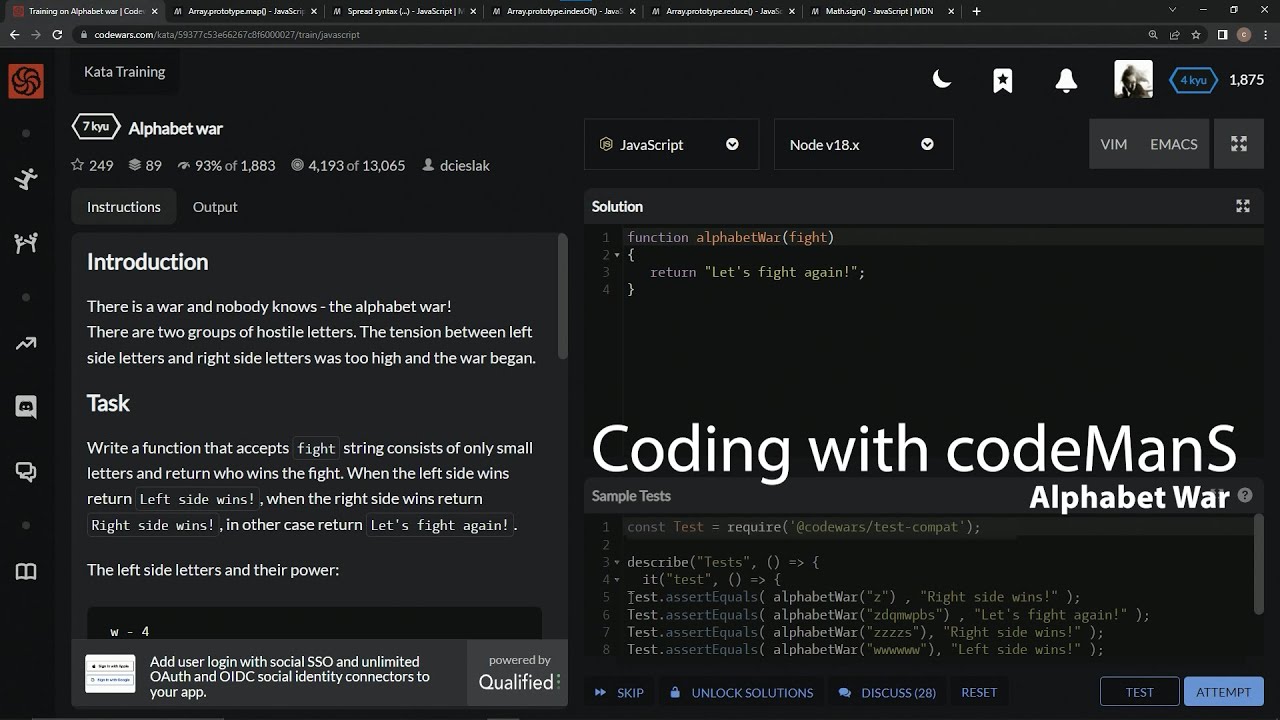
Task: Open the Discord chat sidebar icon
Action: [26, 406]
